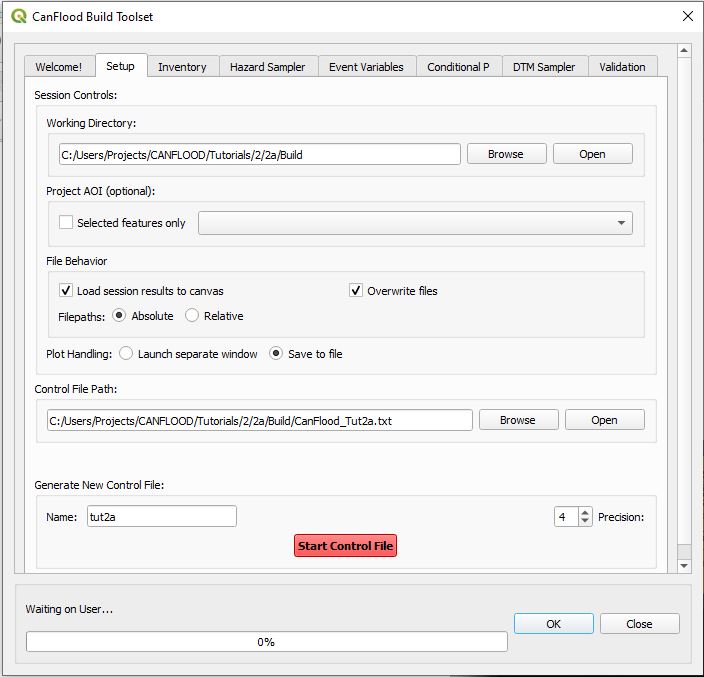704x677 pixels.
Task: Go to the Validation tab
Action: (622, 67)
